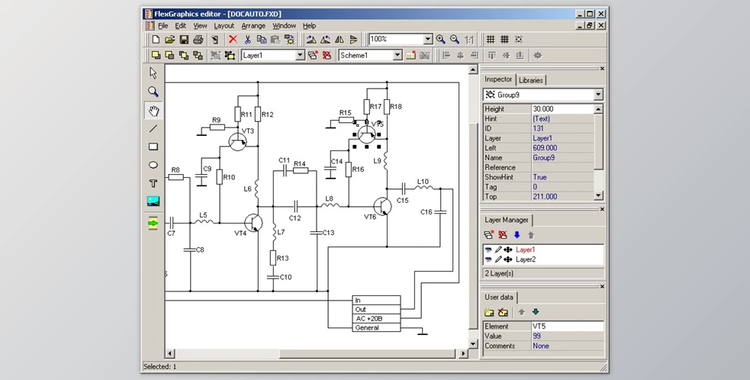Add user data entry folder icon

coord(488,312)
